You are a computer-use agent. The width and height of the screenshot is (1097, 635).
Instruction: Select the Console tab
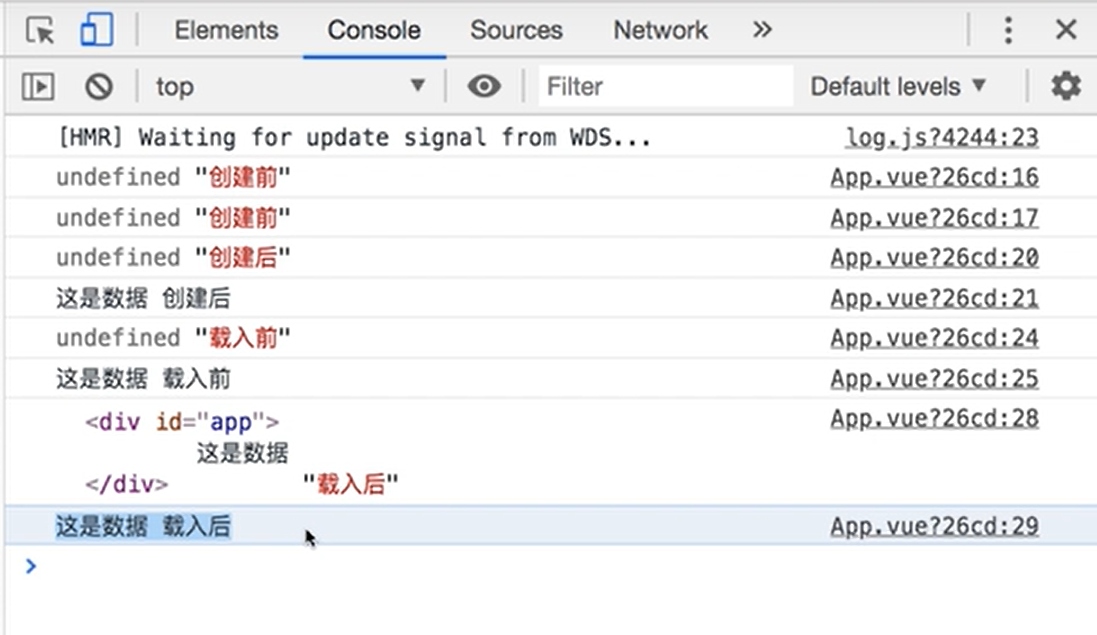(x=374, y=31)
